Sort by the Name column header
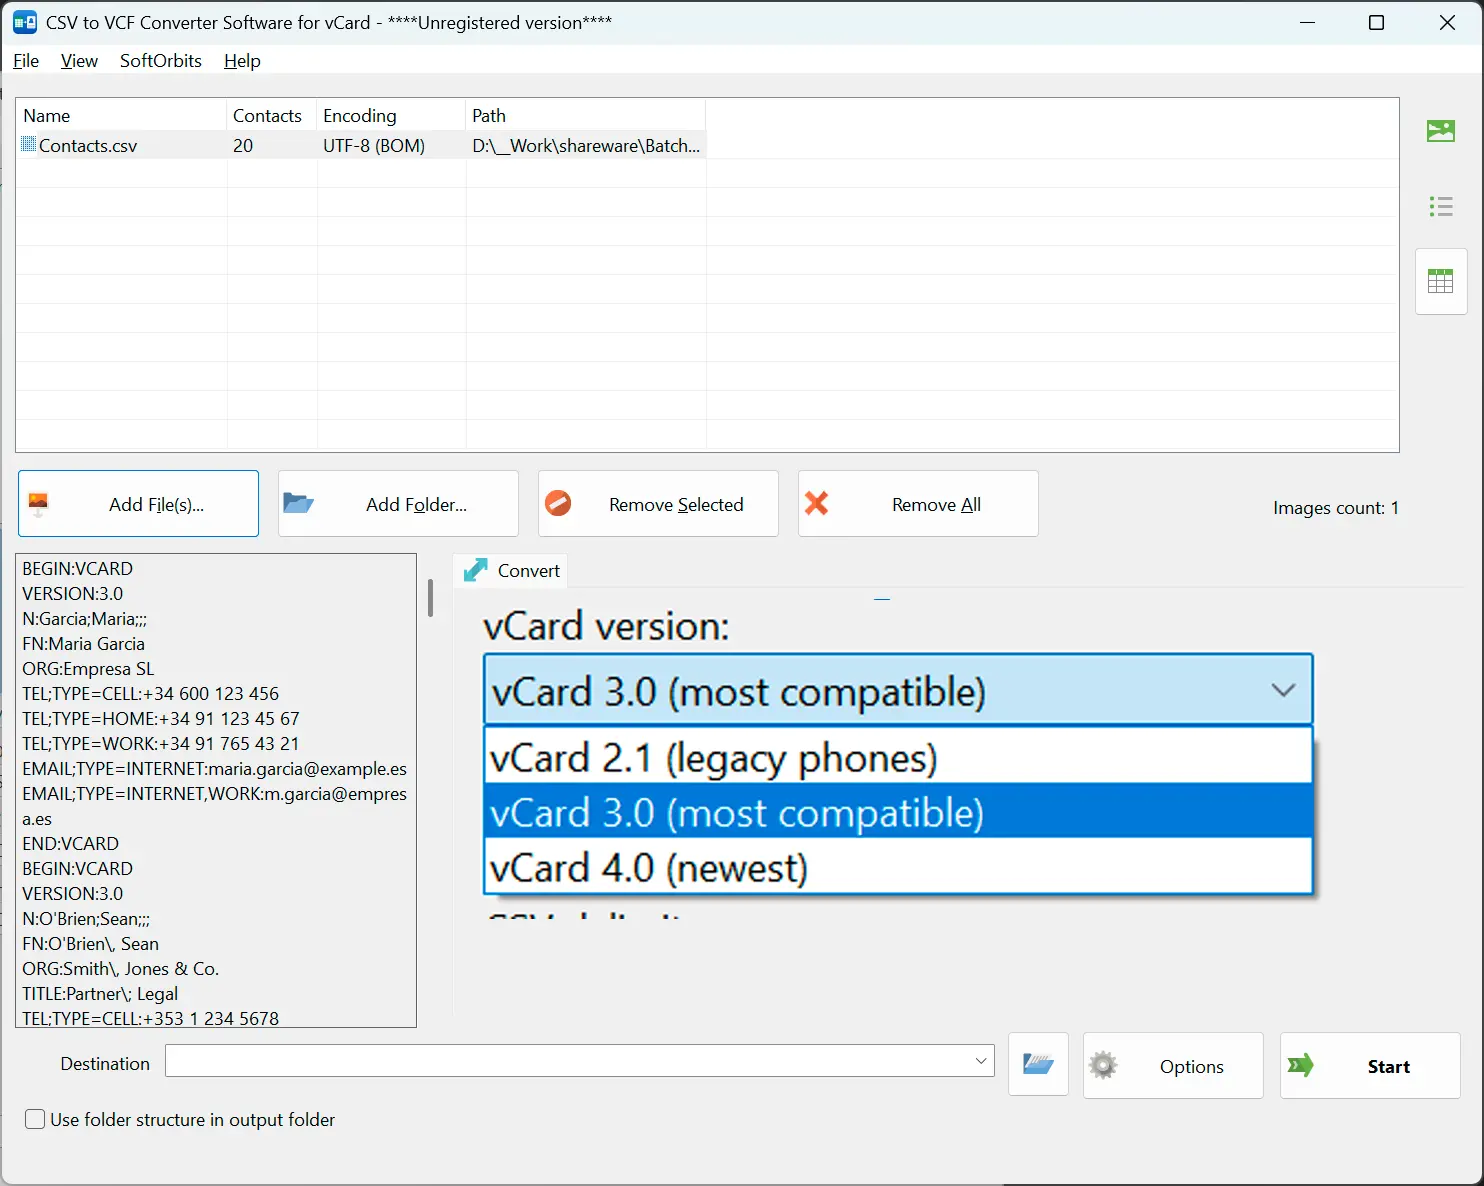This screenshot has width=1484, height=1186. pyautogui.click(x=121, y=115)
